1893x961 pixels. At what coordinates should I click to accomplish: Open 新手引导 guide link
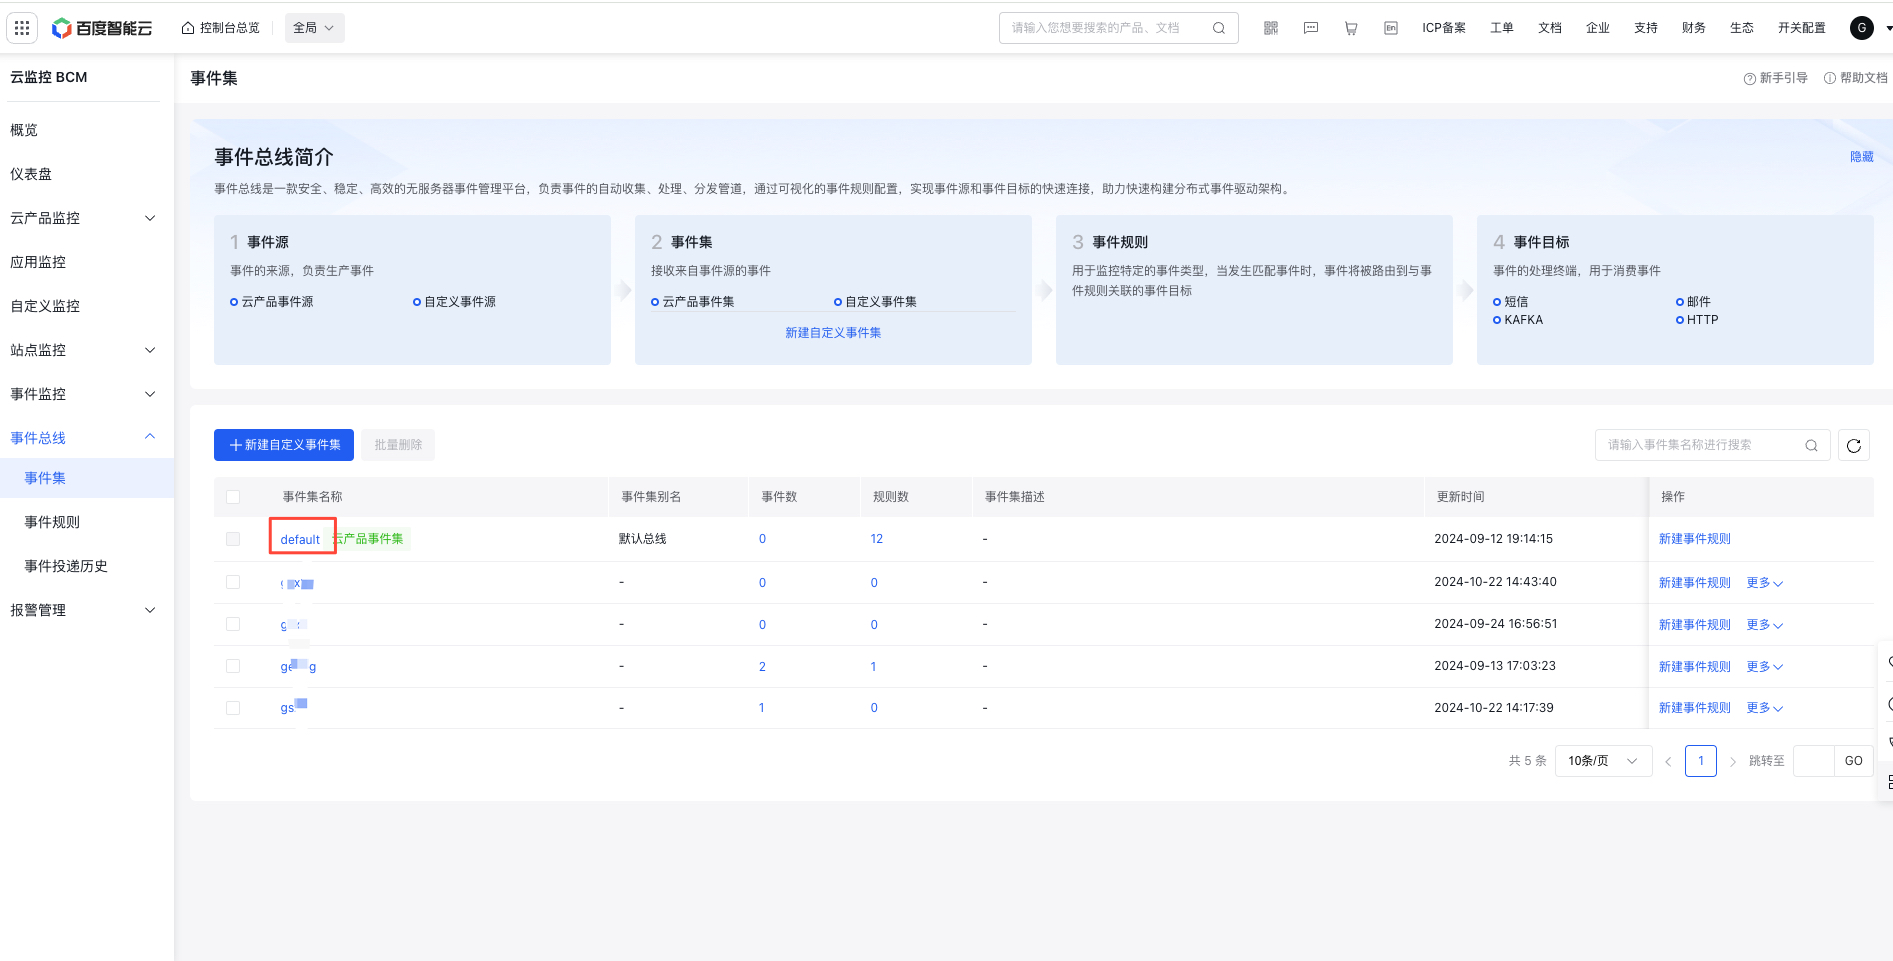point(1776,78)
